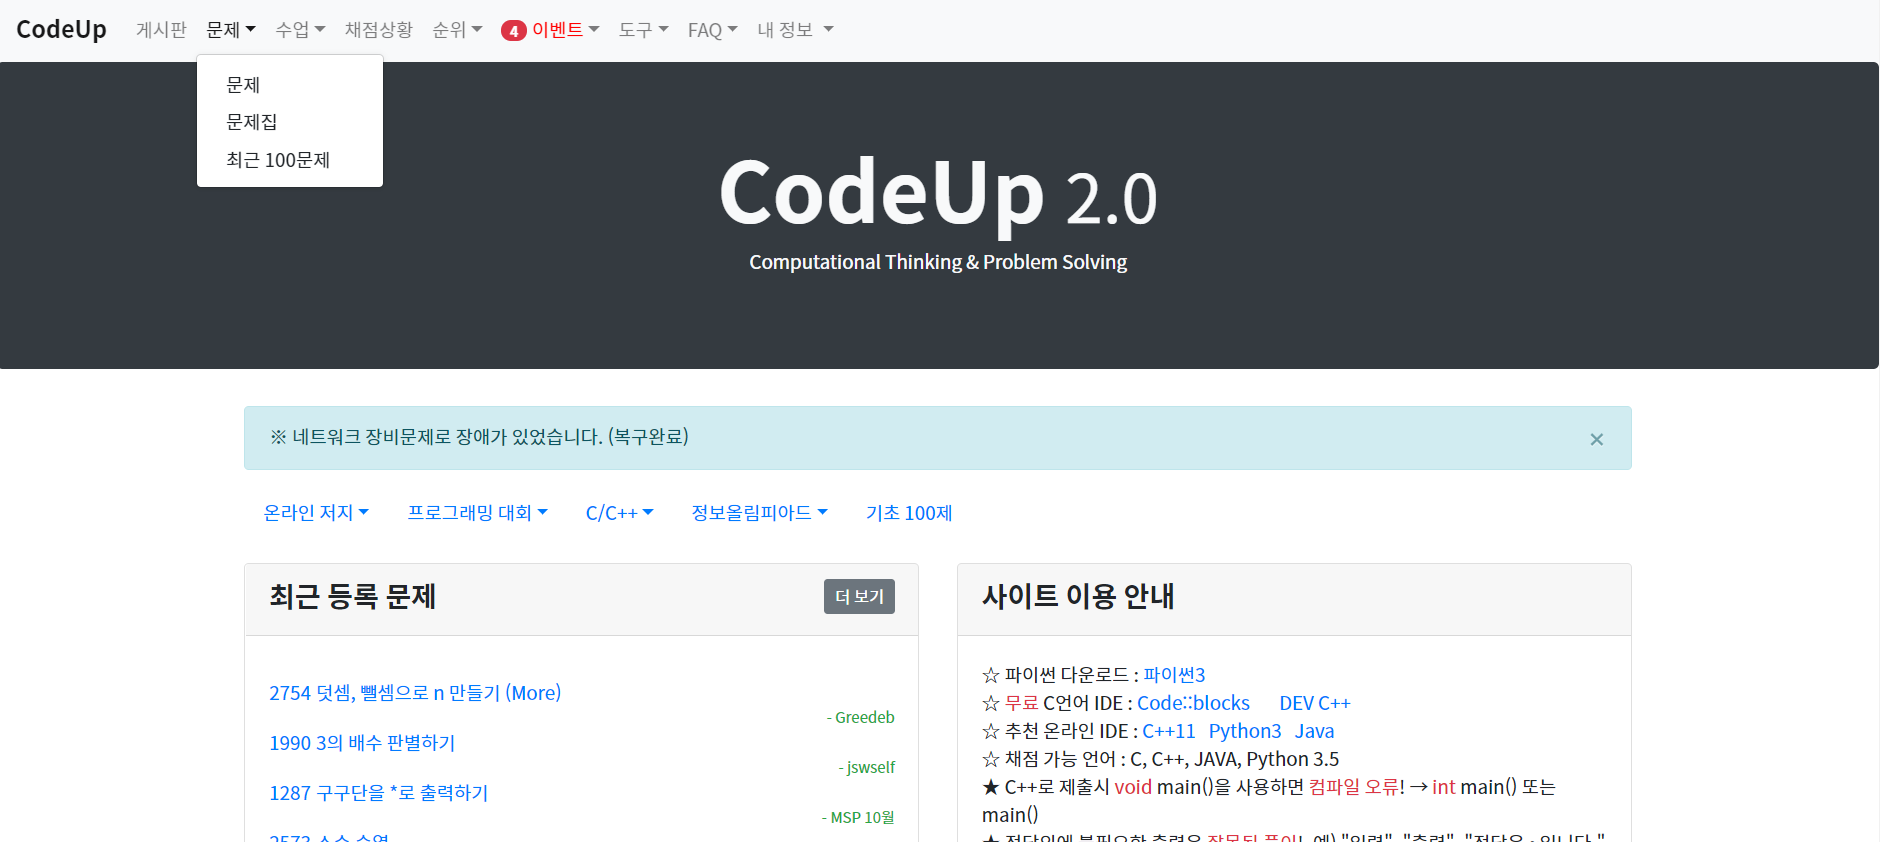Expand the 온라인 저지 dropdown
1880x842 pixels.
pos(316,513)
